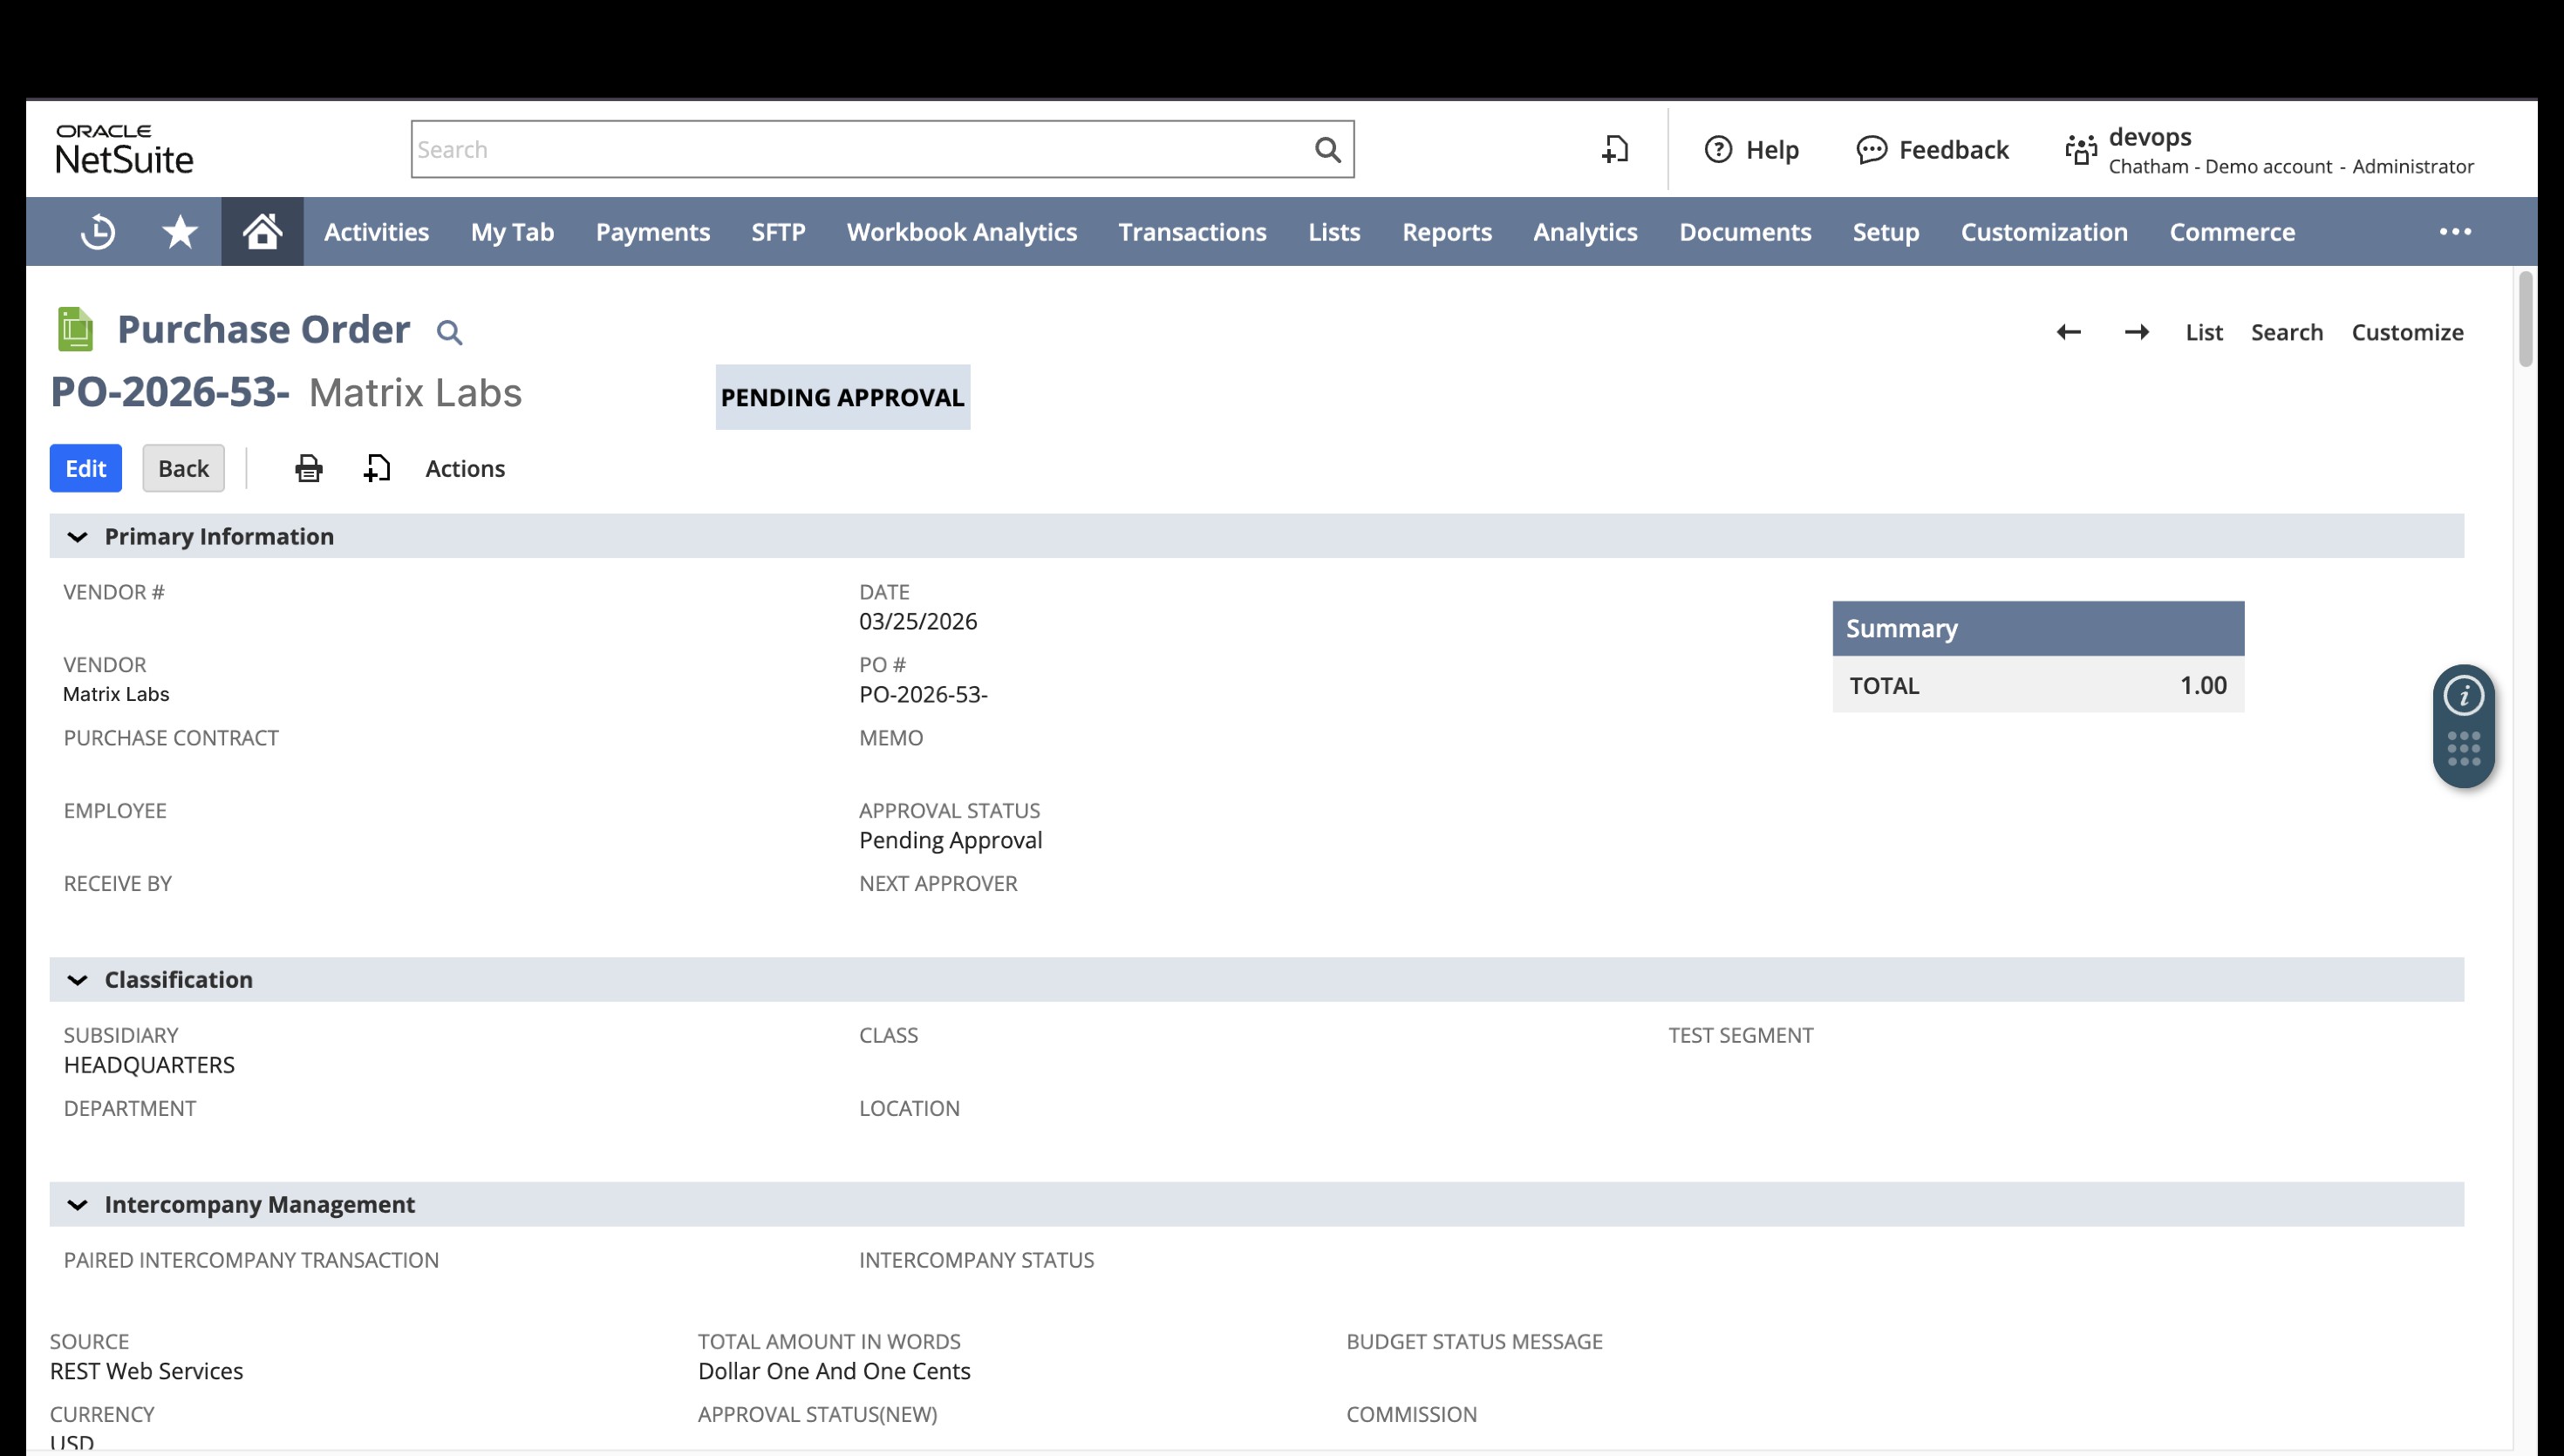This screenshot has width=2564, height=1456.
Task: Open the Reports menu
Action: coord(1446,232)
